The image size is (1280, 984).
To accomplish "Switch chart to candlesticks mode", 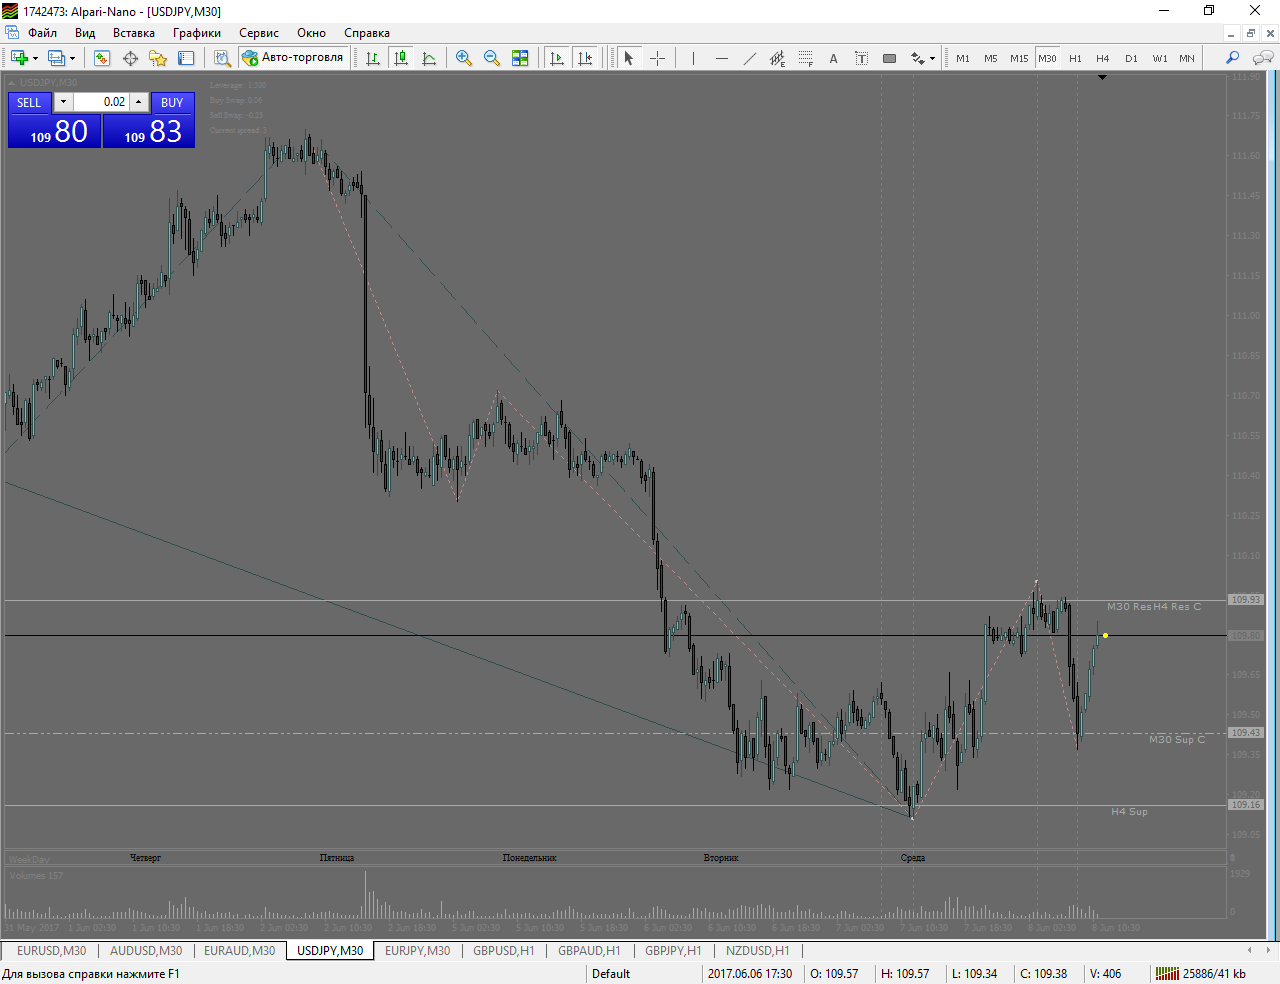I will pyautogui.click(x=401, y=58).
